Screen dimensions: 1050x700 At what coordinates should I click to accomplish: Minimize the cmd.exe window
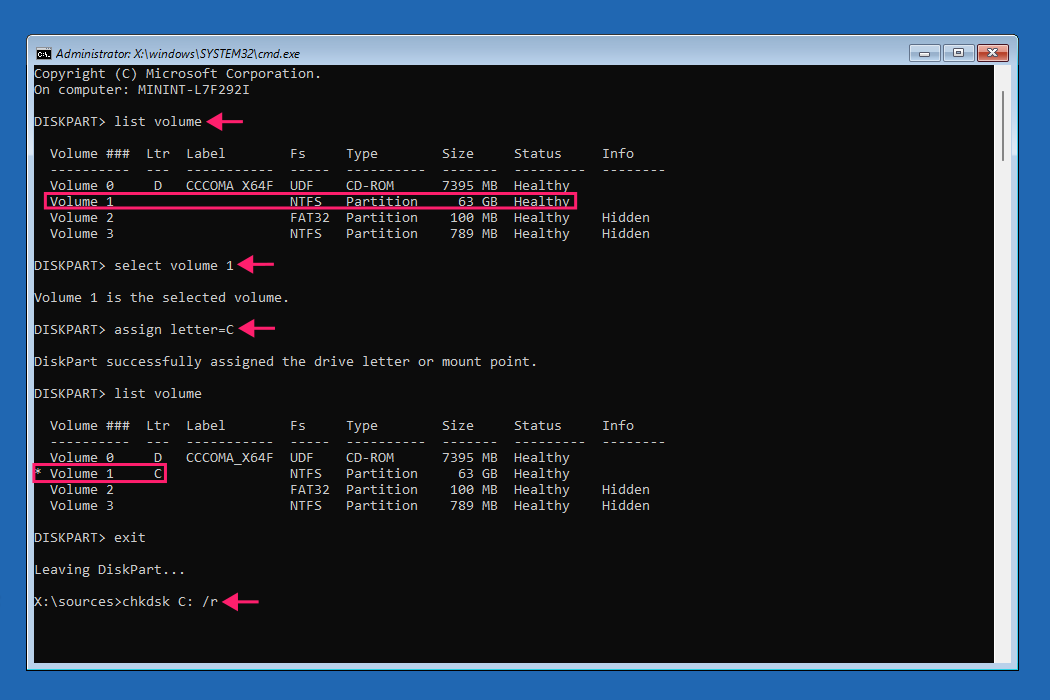coord(925,53)
